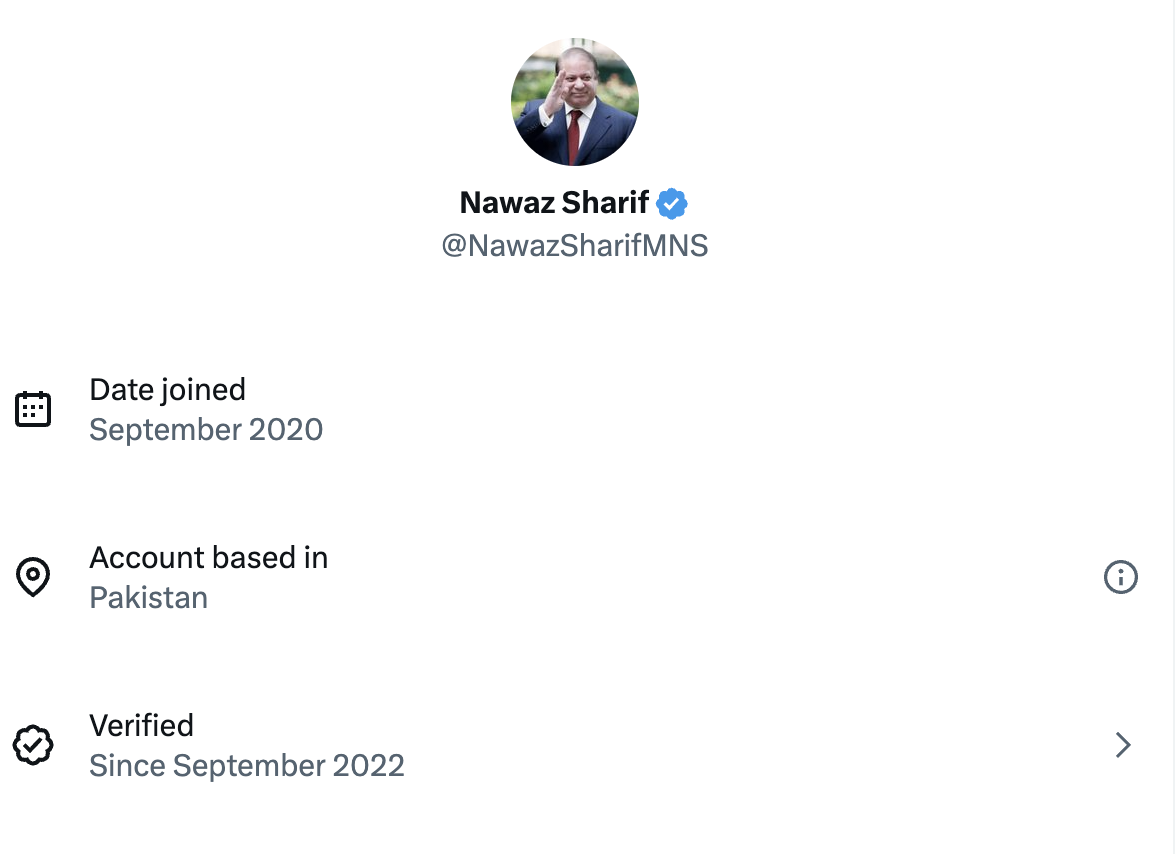Image resolution: width=1176 pixels, height=854 pixels.
Task: Click the September 2020 join date
Action: coord(206,429)
